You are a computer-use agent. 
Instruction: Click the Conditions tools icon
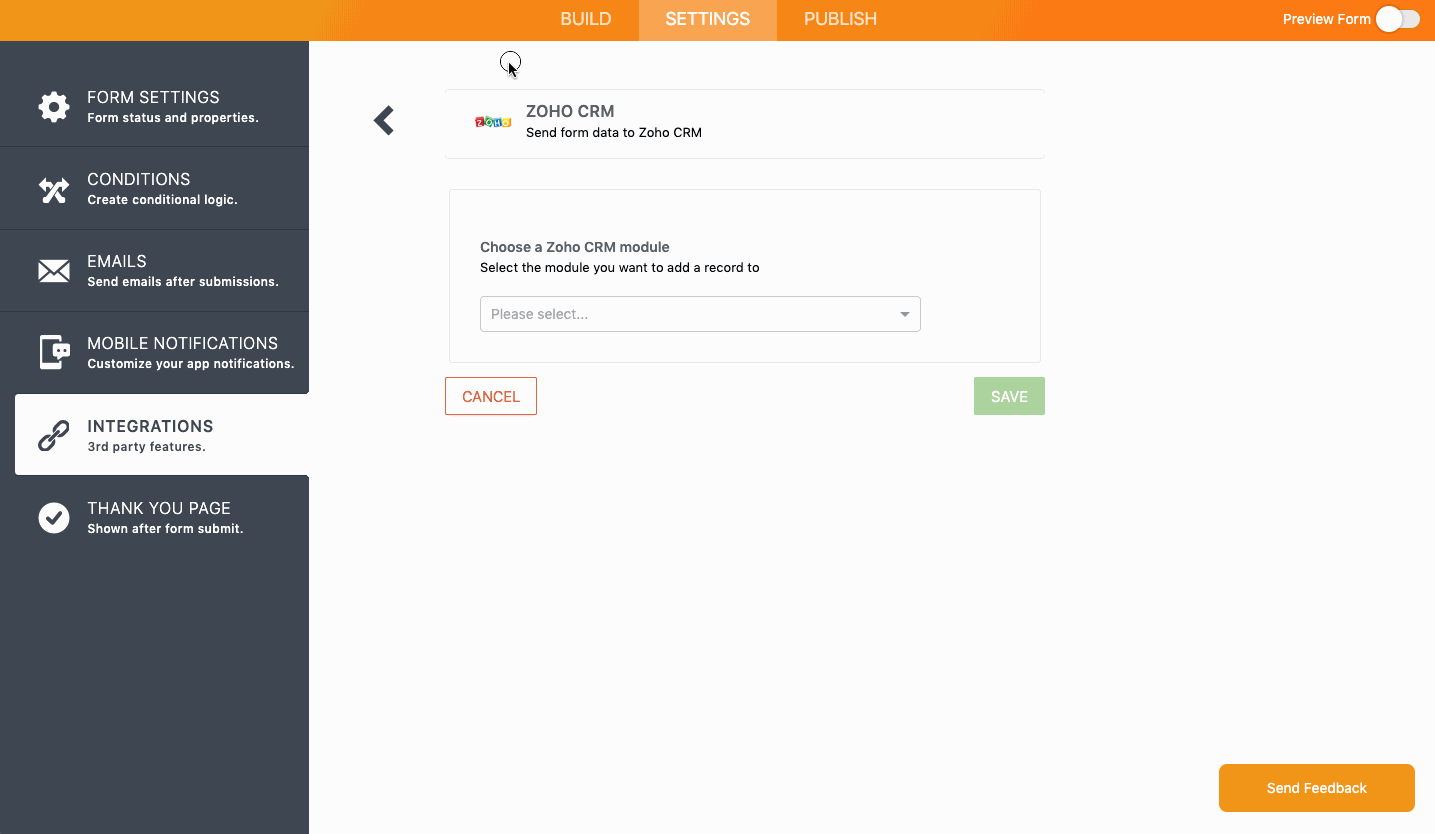[x=54, y=189]
